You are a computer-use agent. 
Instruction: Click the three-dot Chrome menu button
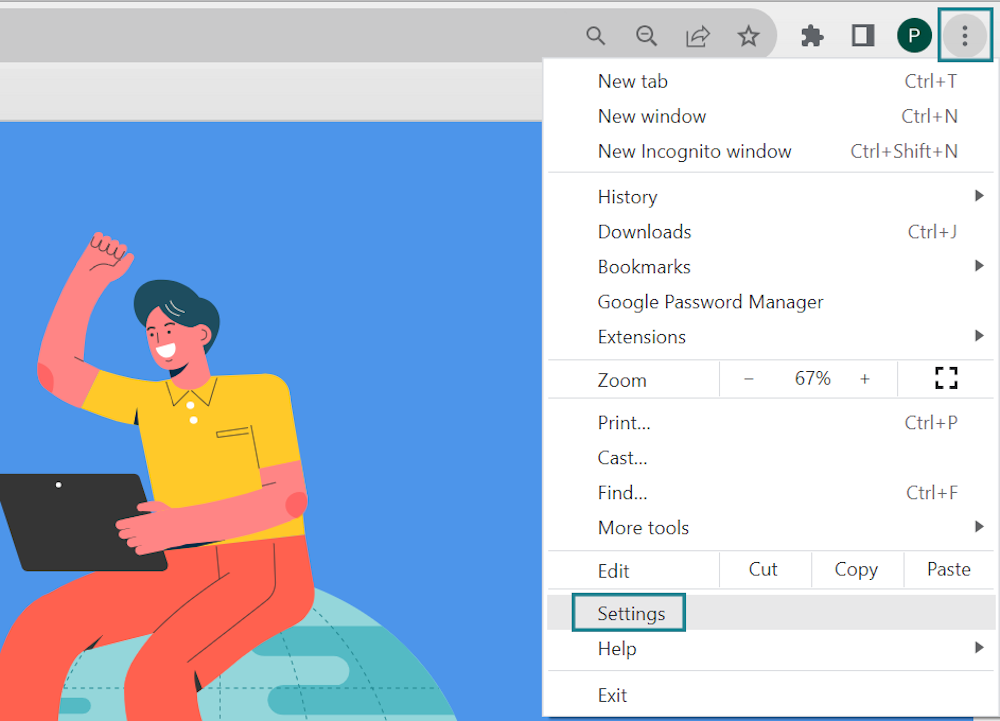click(x=964, y=37)
